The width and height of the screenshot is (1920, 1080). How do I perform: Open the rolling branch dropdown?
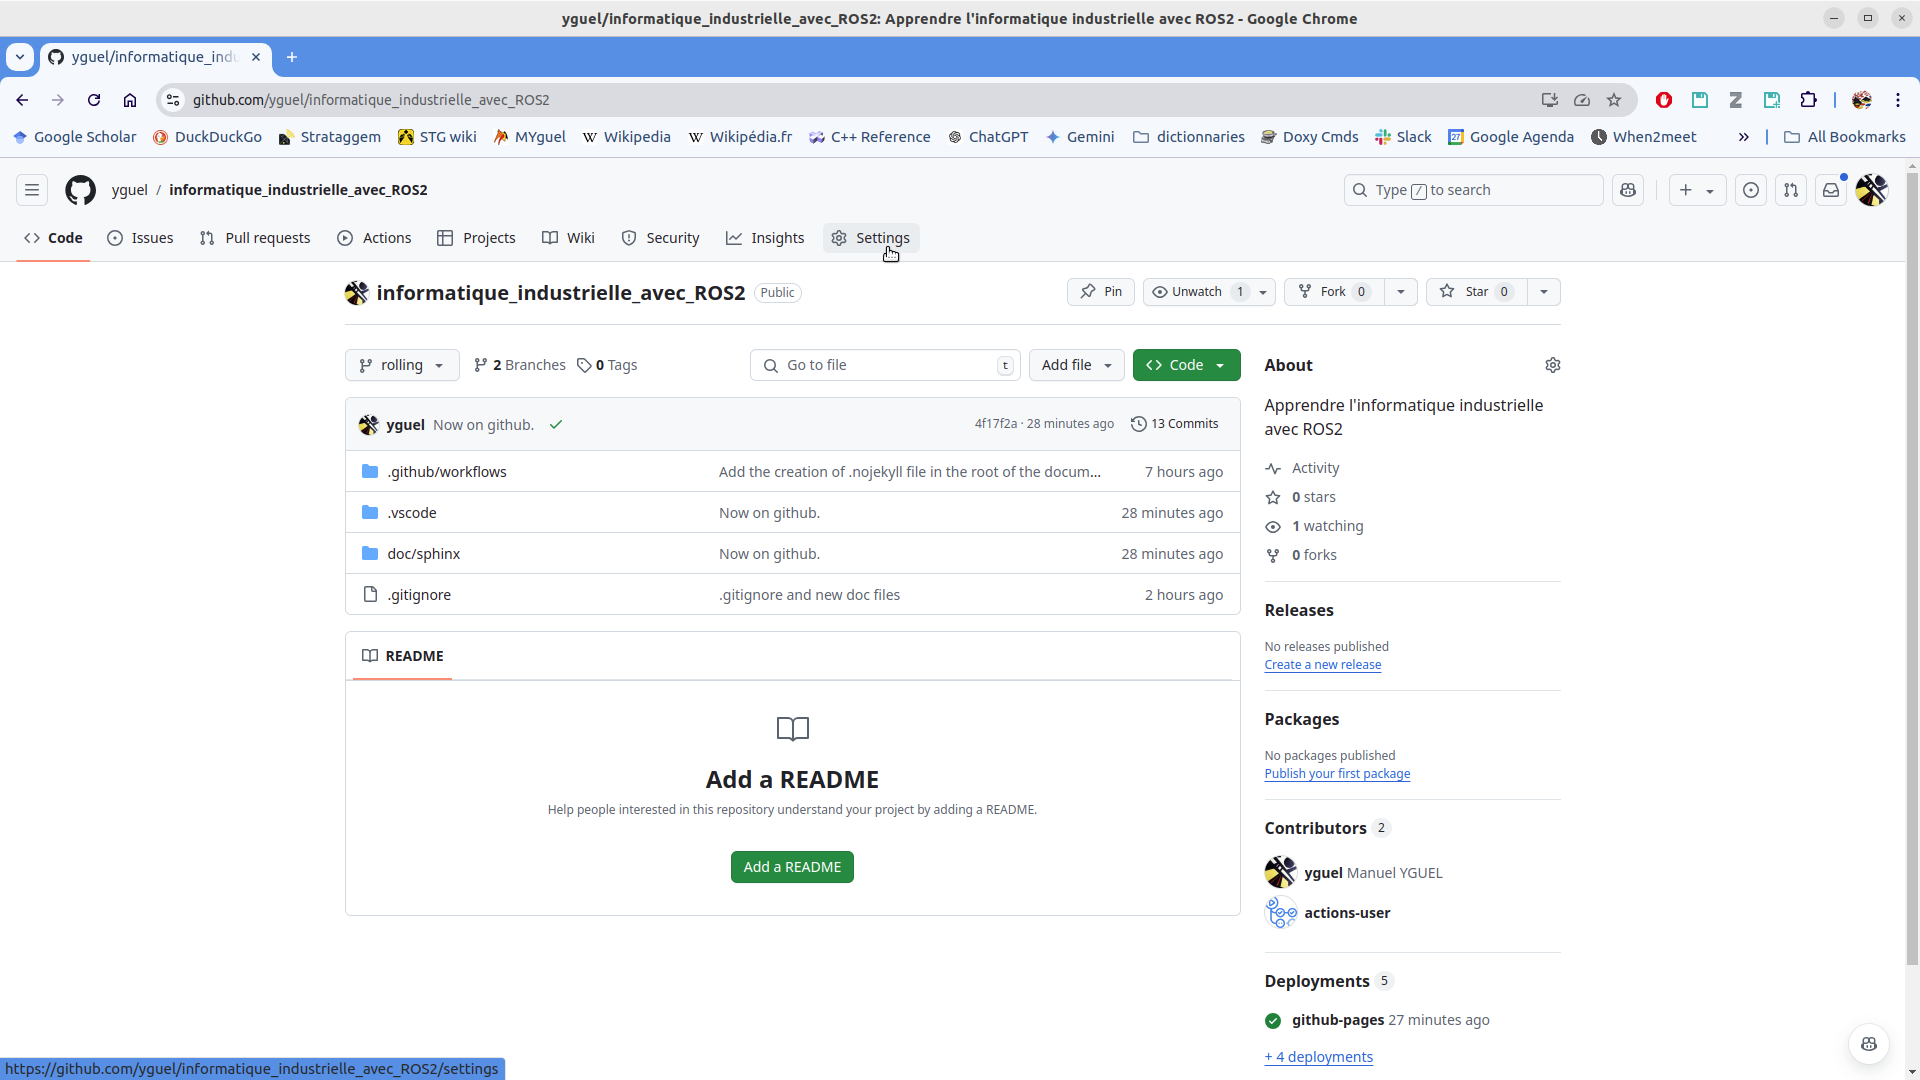(402, 365)
